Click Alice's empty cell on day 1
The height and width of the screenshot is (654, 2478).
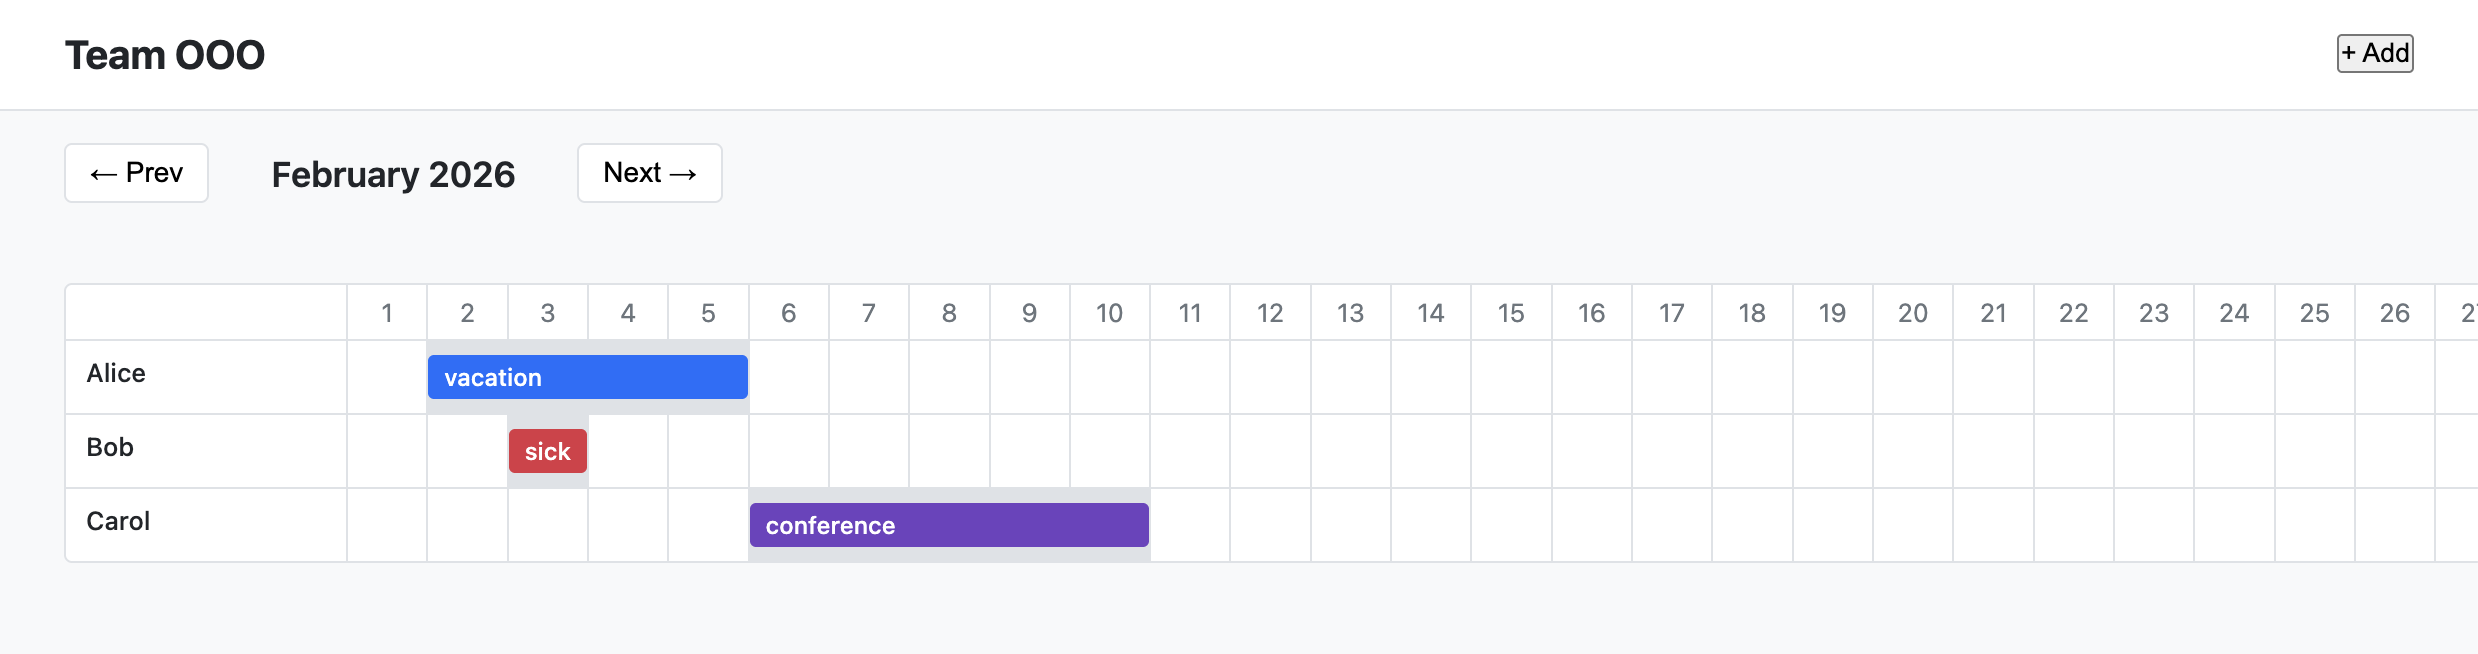(387, 377)
